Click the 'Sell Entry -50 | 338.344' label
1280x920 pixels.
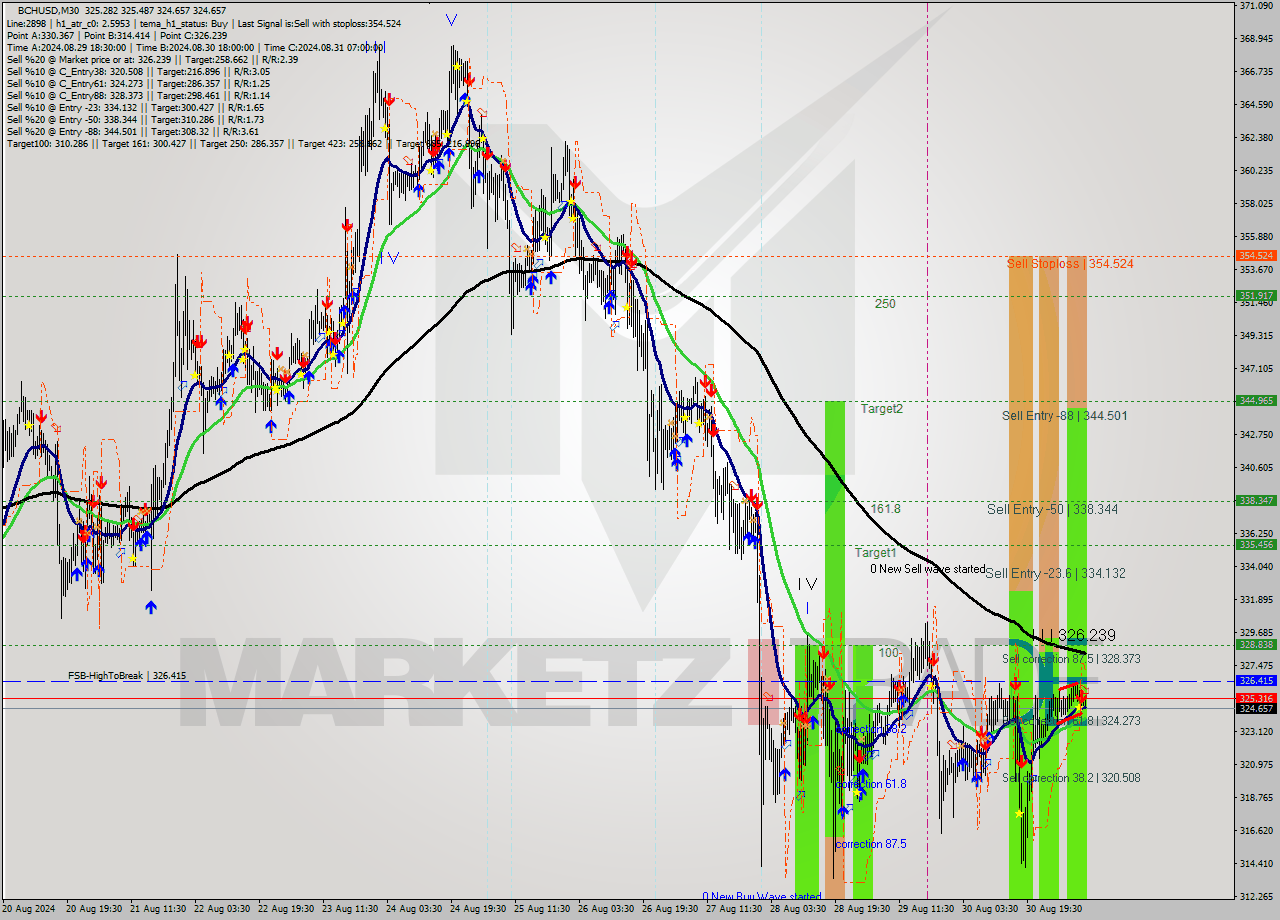[1052, 510]
